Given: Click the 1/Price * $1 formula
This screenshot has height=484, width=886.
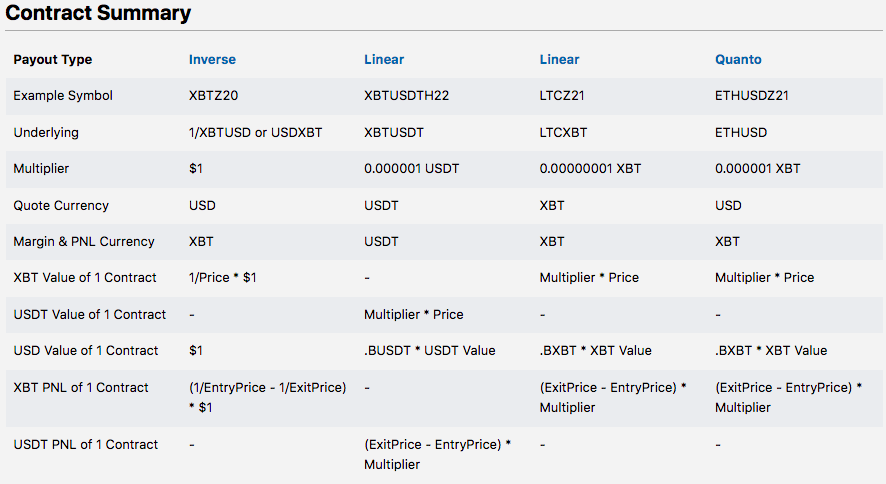Looking at the screenshot, I should coord(223,277).
